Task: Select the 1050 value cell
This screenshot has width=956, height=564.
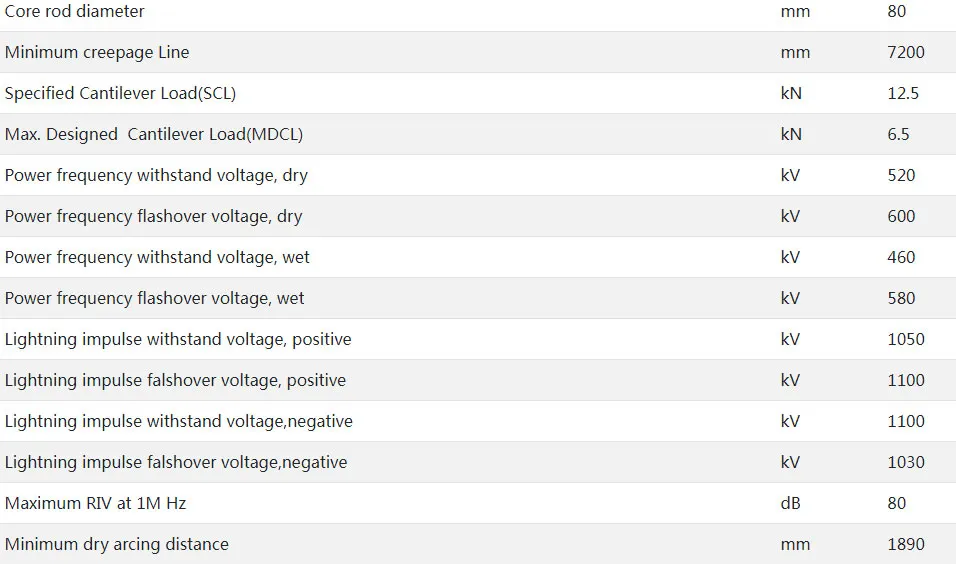Action: [x=906, y=340]
